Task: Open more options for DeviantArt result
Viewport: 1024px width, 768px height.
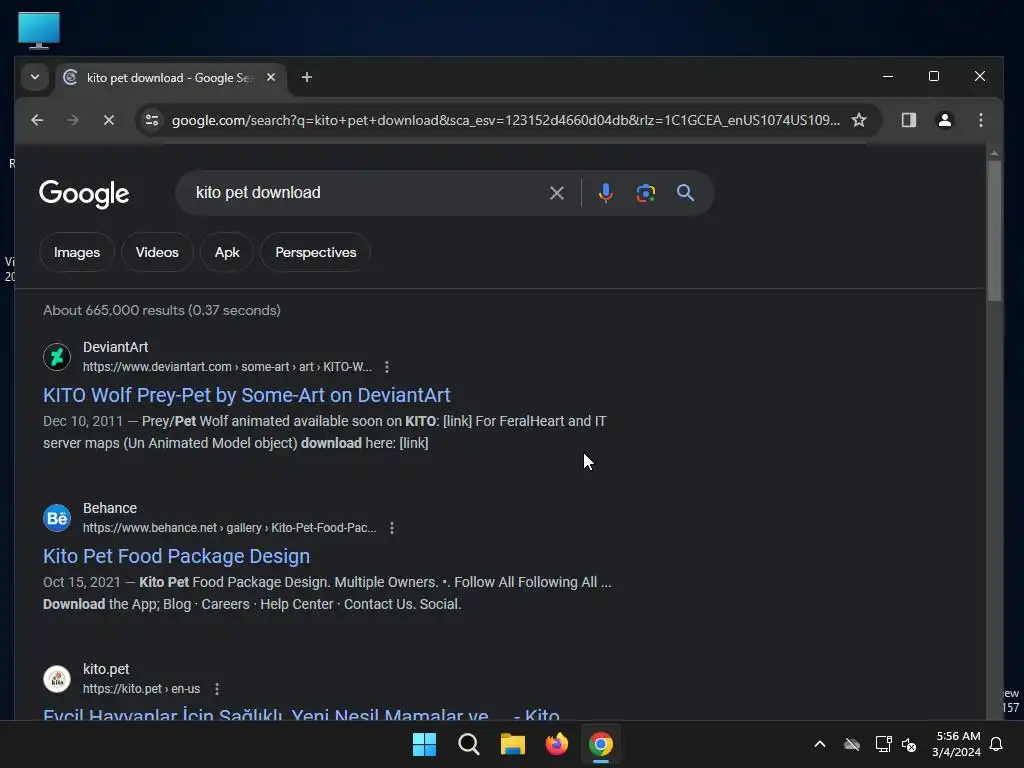Action: pos(387,367)
